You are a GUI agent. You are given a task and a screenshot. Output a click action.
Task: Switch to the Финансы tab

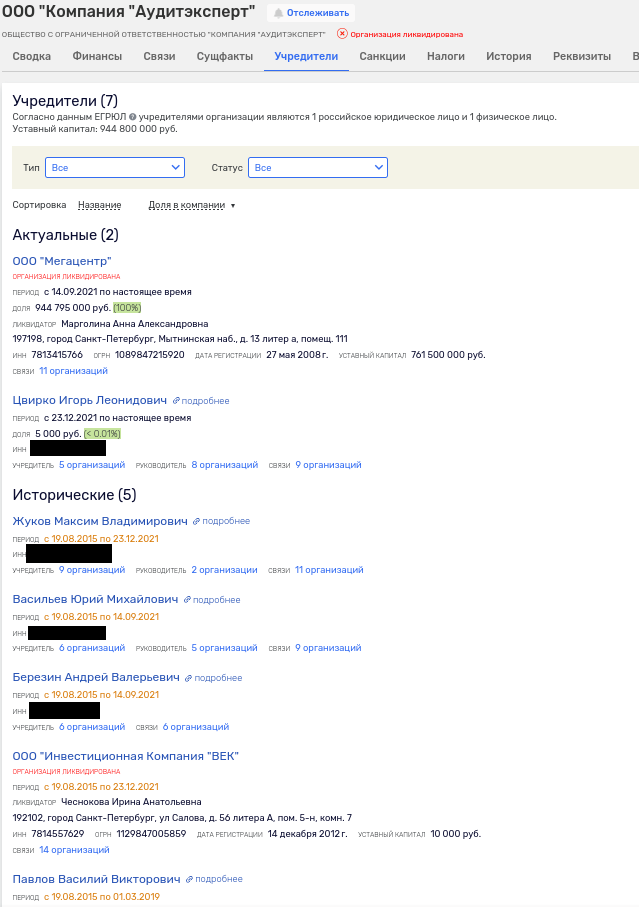pos(97,56)
